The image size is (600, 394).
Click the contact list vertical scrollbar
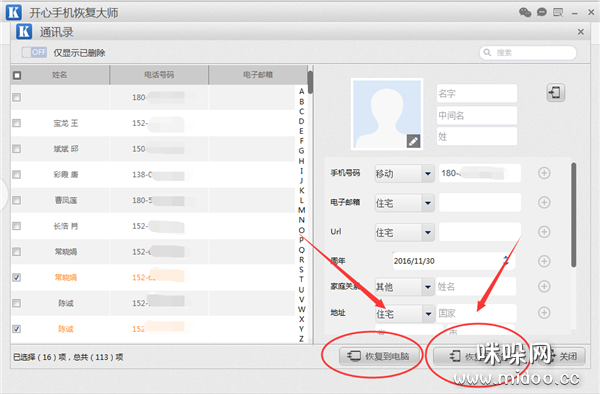tap(310, 82)
